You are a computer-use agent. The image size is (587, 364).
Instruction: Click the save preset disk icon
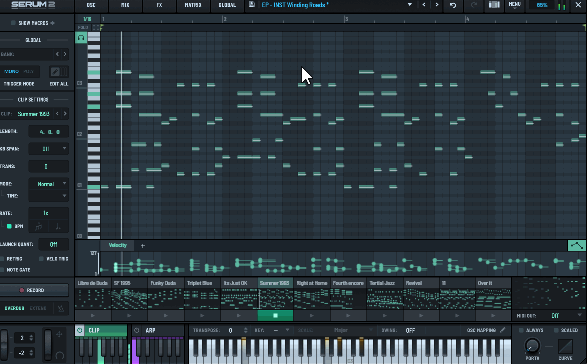coord(252,5)
